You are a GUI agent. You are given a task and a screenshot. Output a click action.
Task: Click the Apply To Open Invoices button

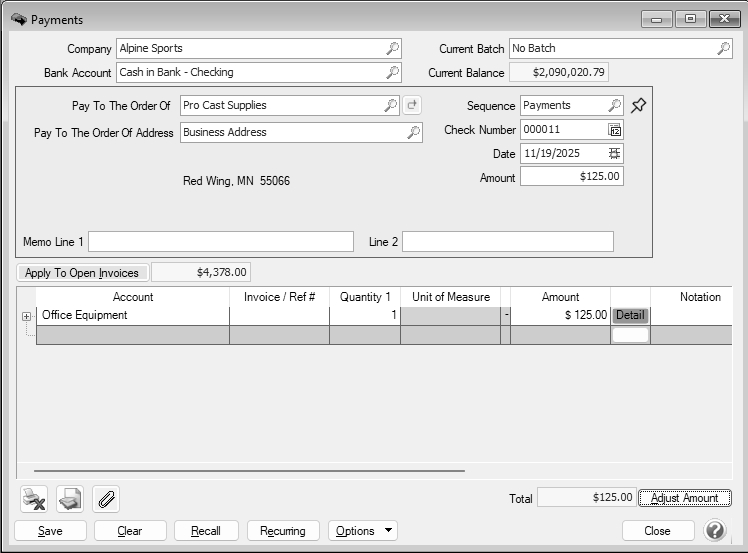pyautogui.click(x=82, y=273)
